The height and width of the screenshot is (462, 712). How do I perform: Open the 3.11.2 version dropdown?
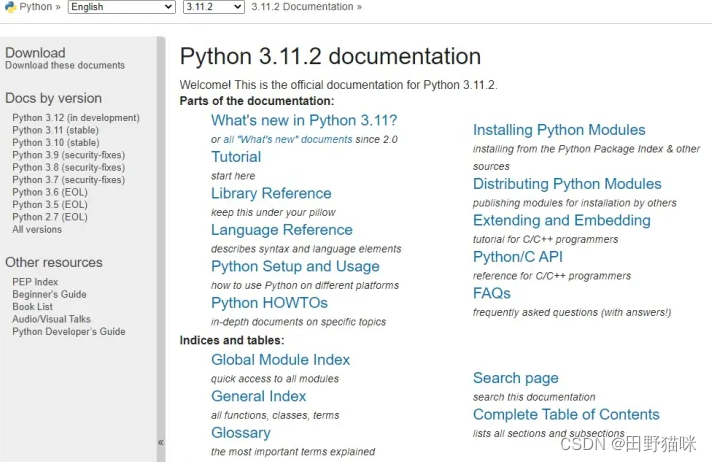(x=213, y=7)
